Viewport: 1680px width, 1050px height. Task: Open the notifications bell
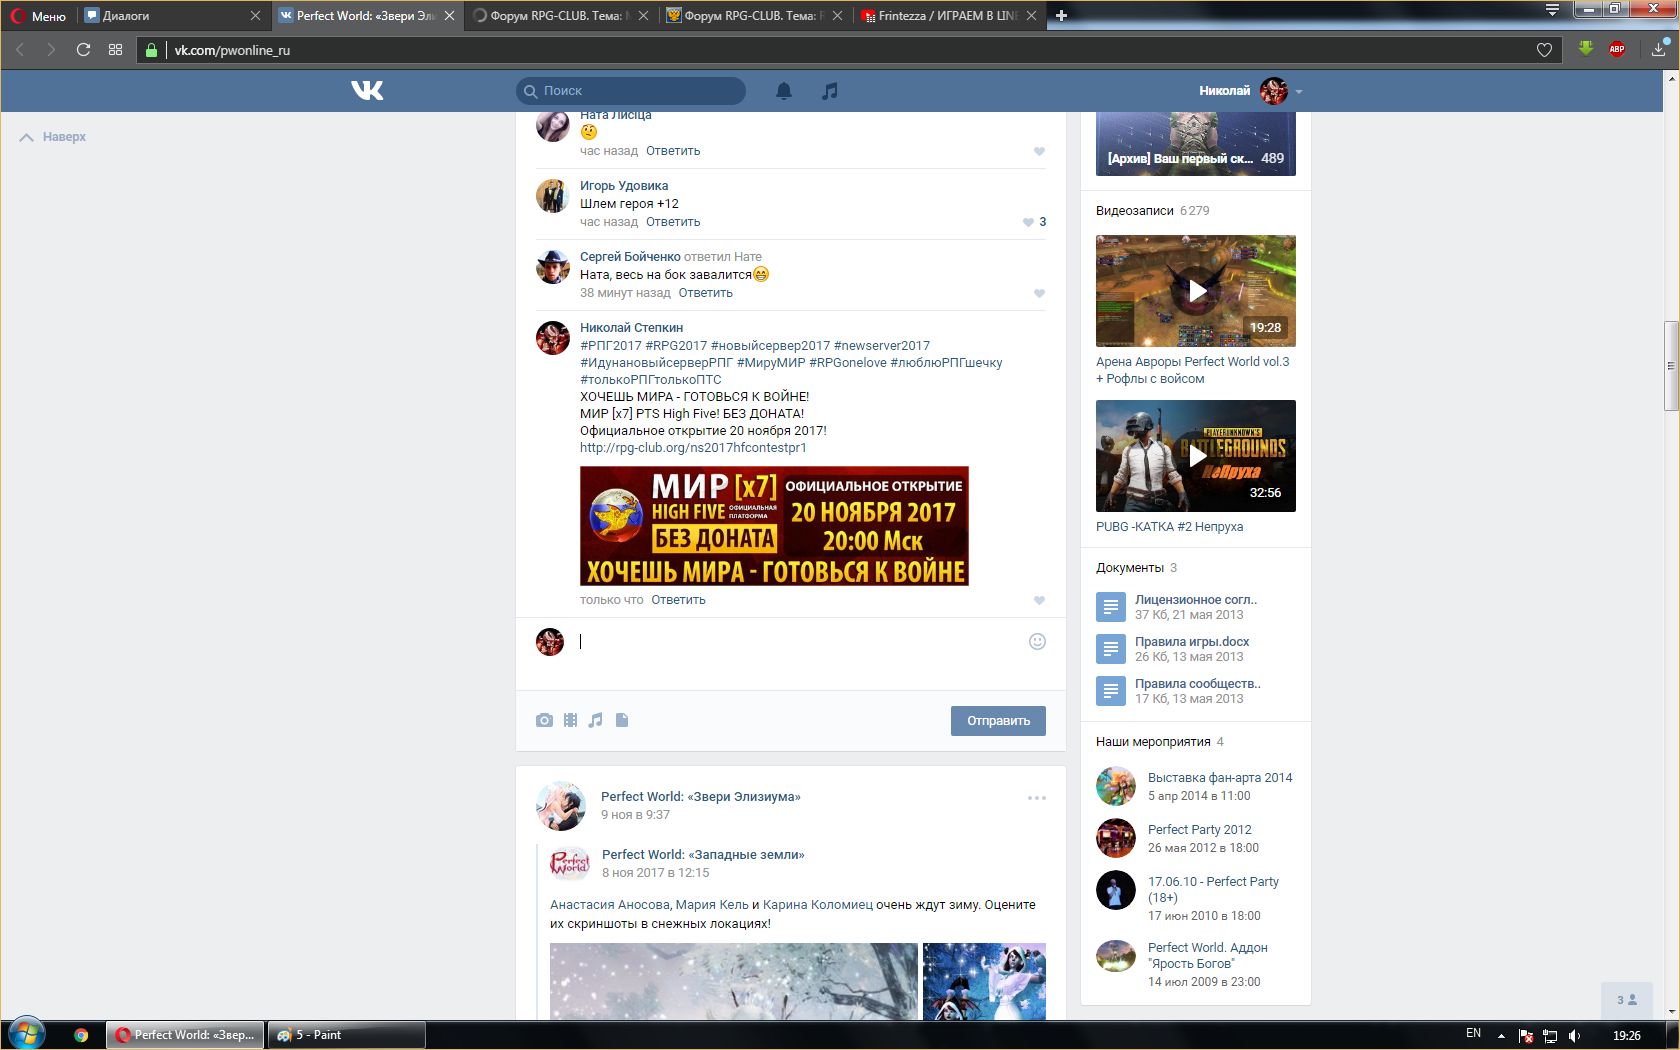[784, 91]
